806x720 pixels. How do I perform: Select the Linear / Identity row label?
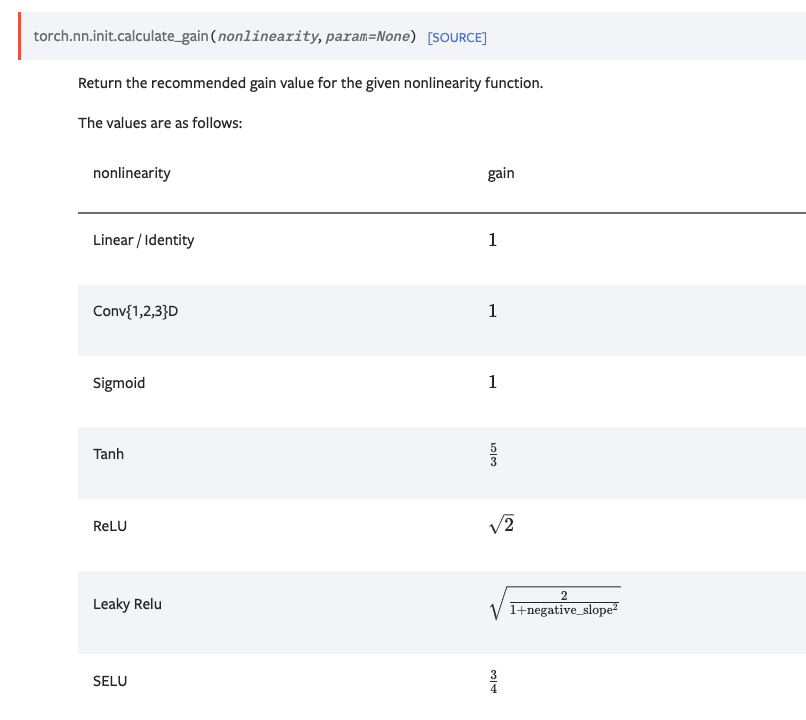click(143, 240)
